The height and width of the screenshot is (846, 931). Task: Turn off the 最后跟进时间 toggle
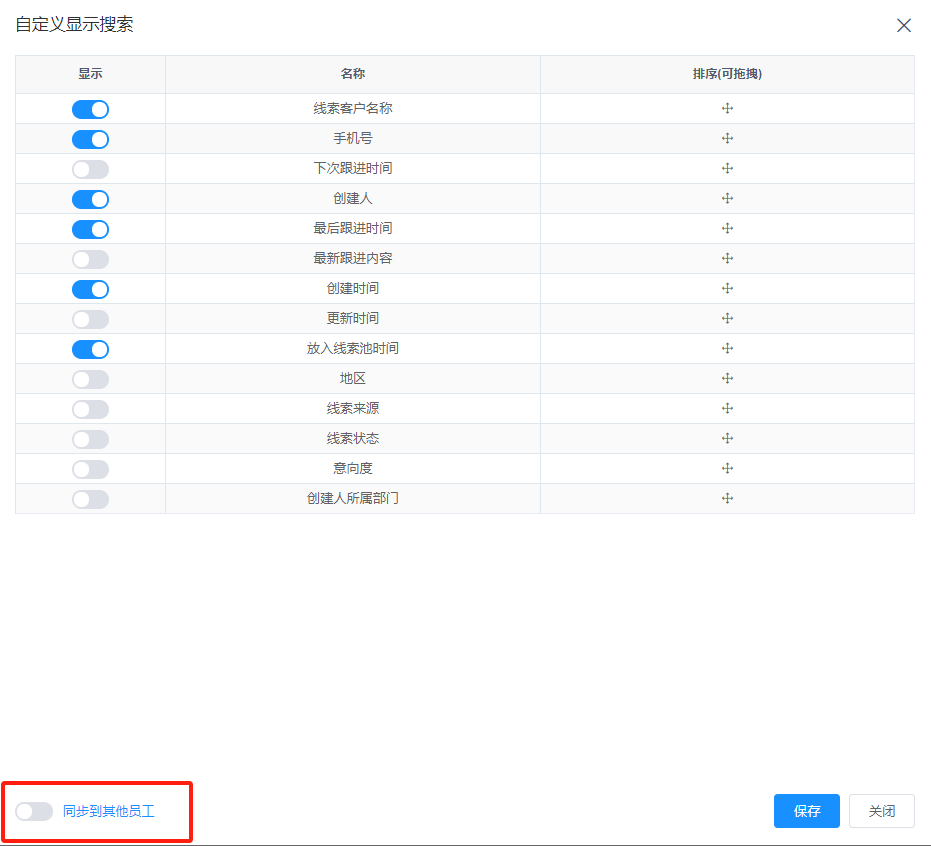point(90,229)
